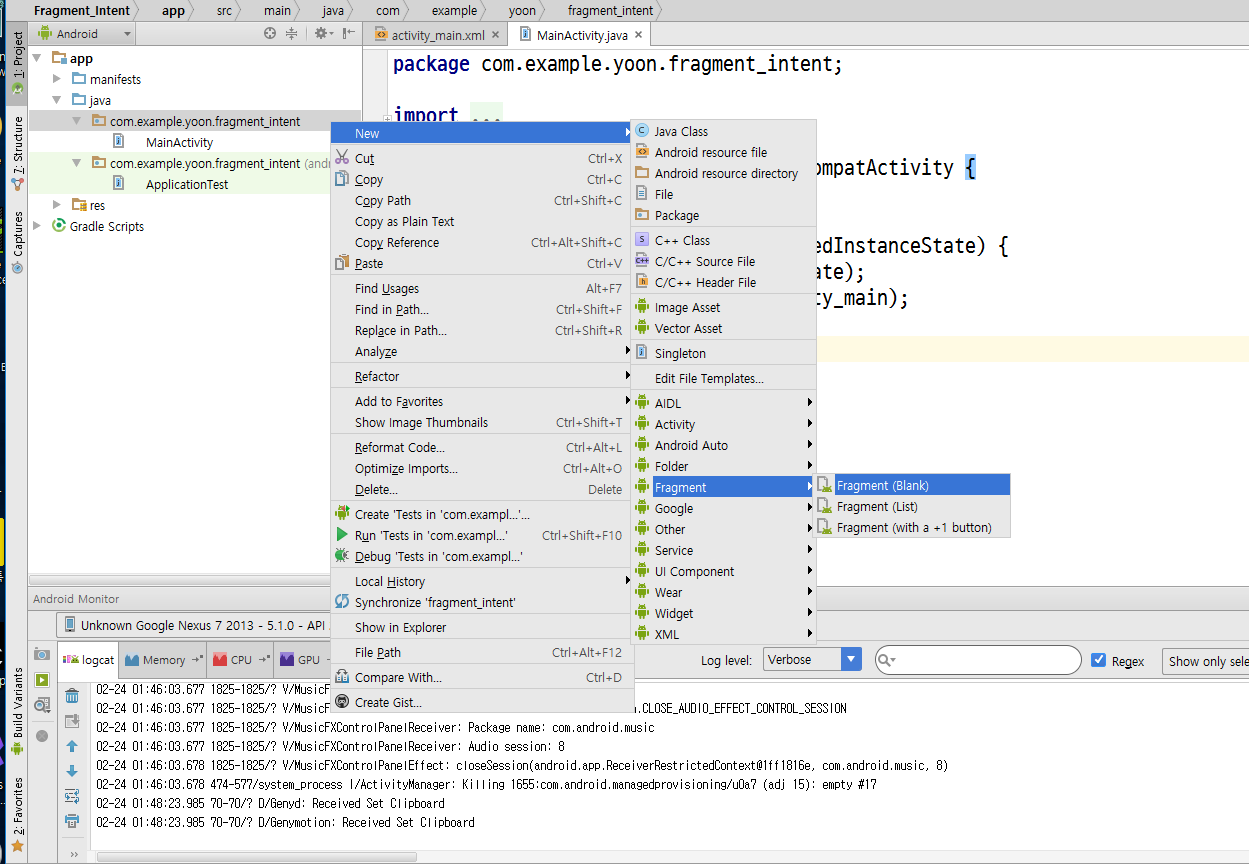Switch to activity_main.xml tab
Viewport: 1249px width, 864px height.
click(438, 35)
